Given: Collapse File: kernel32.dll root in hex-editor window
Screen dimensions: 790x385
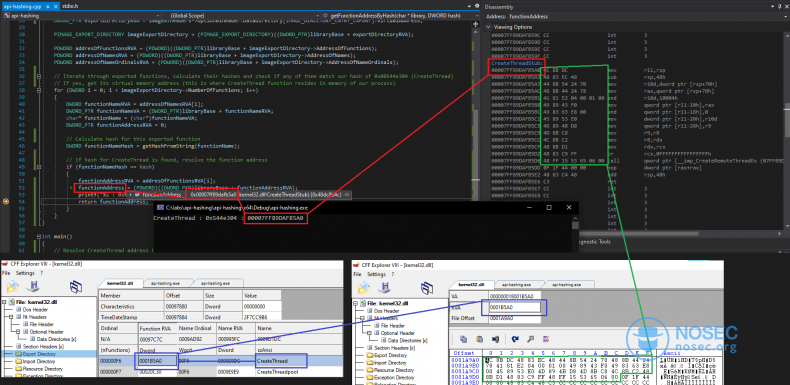Looking at the screenshot, I should tap(356, 303).
